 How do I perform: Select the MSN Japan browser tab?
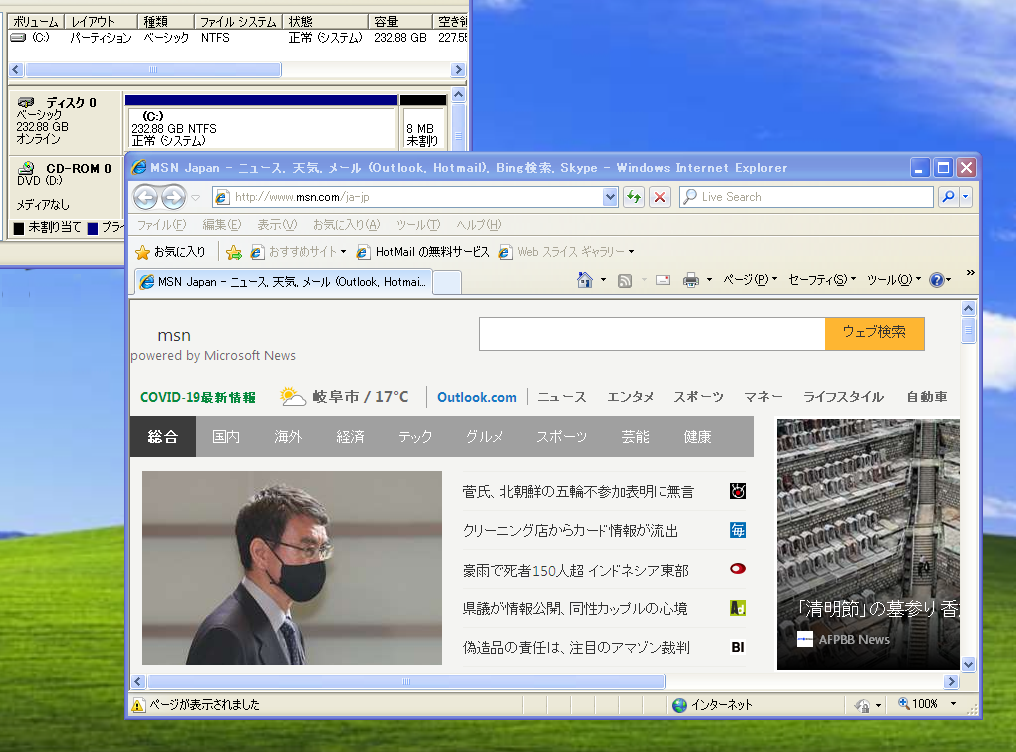pos(283,282)
